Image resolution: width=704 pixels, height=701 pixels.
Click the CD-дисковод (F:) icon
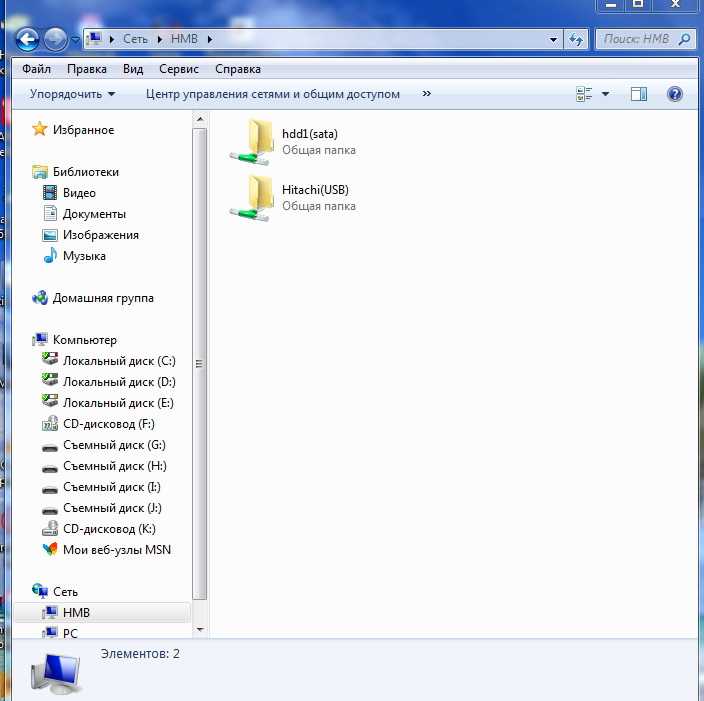(50, 423)
